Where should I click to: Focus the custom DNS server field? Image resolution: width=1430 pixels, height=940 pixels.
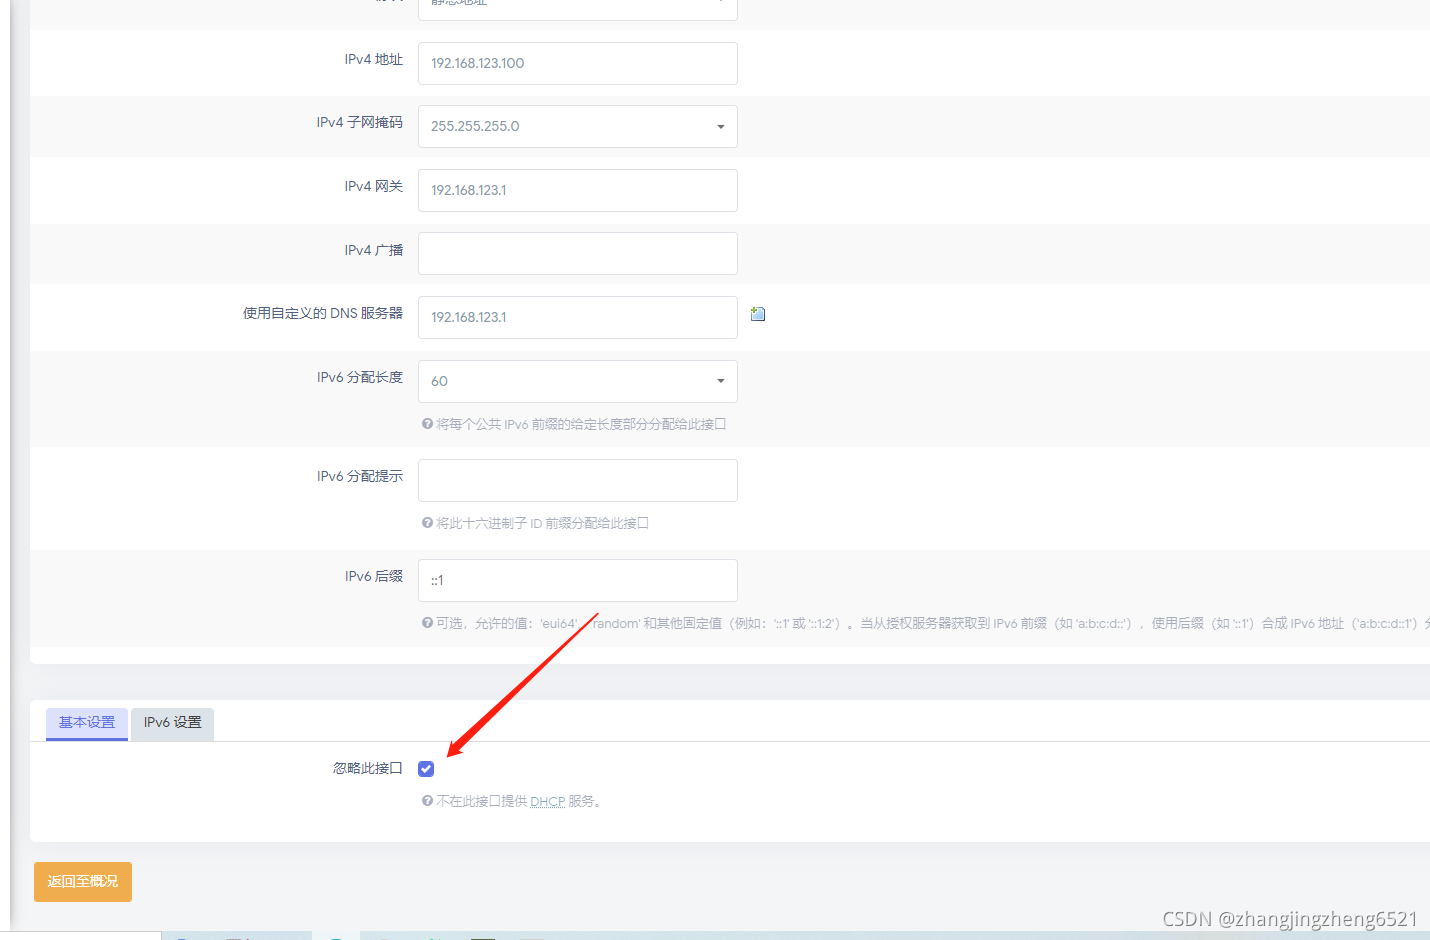[578, 317]
